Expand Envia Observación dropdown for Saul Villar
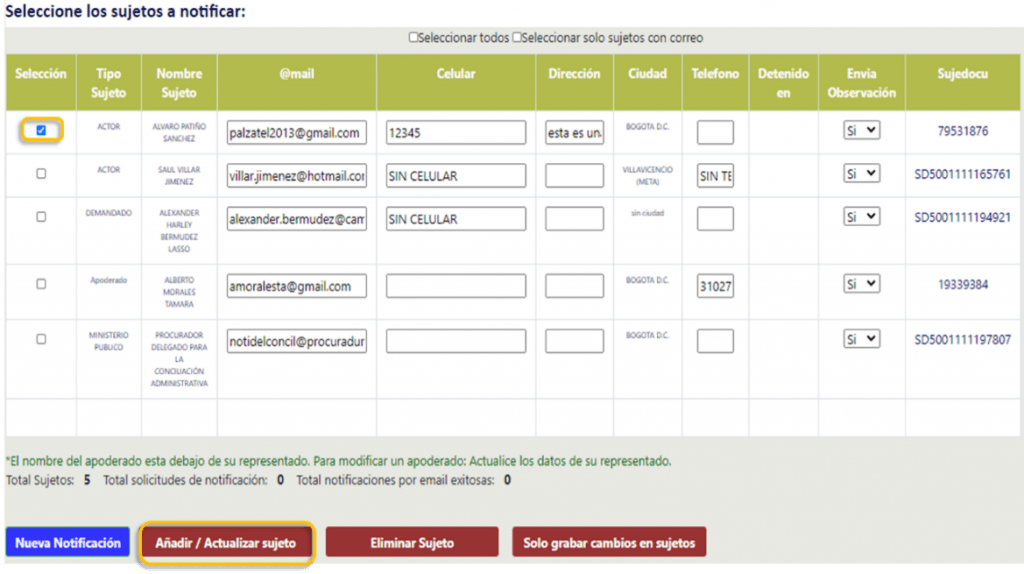1024x574 pixels. click(861, 174)
